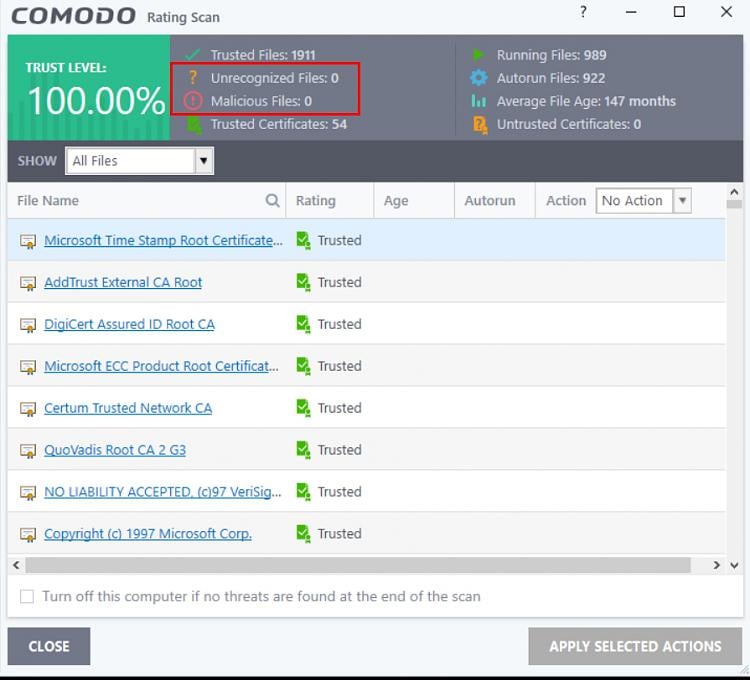This screenshot has width=750, height=680.
Task: Click certificate icon beside Copyright 1997 Microsoft Corp
Action: pyautogui.click(x=28, y=534)
